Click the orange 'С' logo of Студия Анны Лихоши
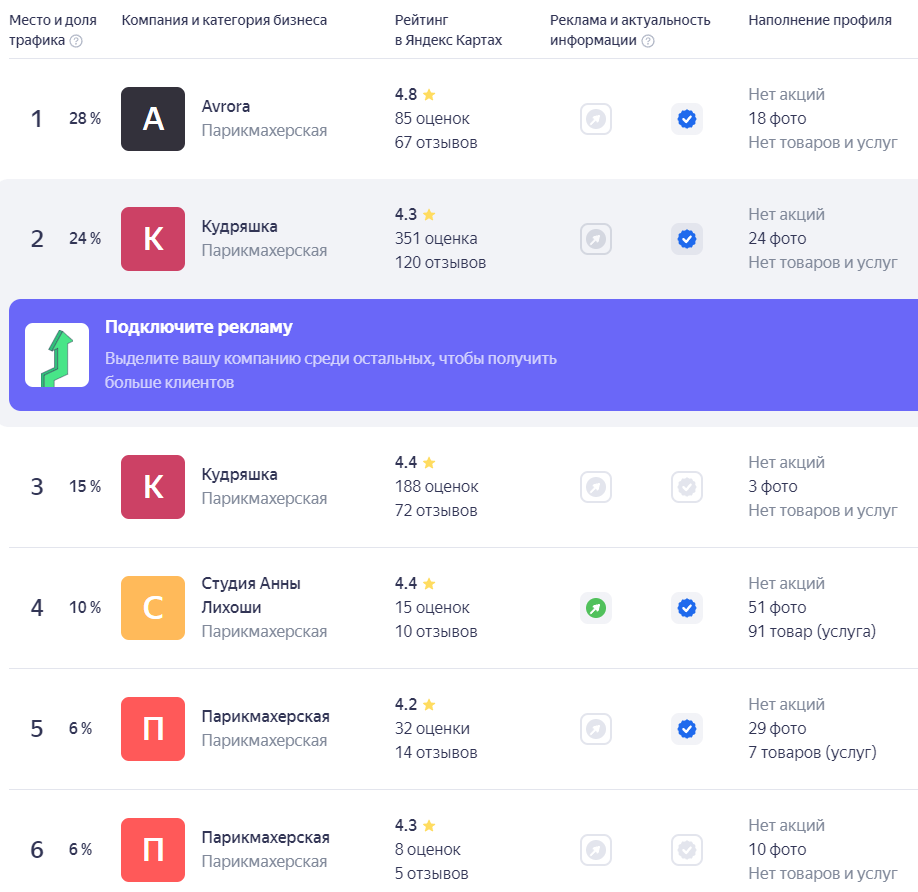918x892 pixels. [153, 608]
